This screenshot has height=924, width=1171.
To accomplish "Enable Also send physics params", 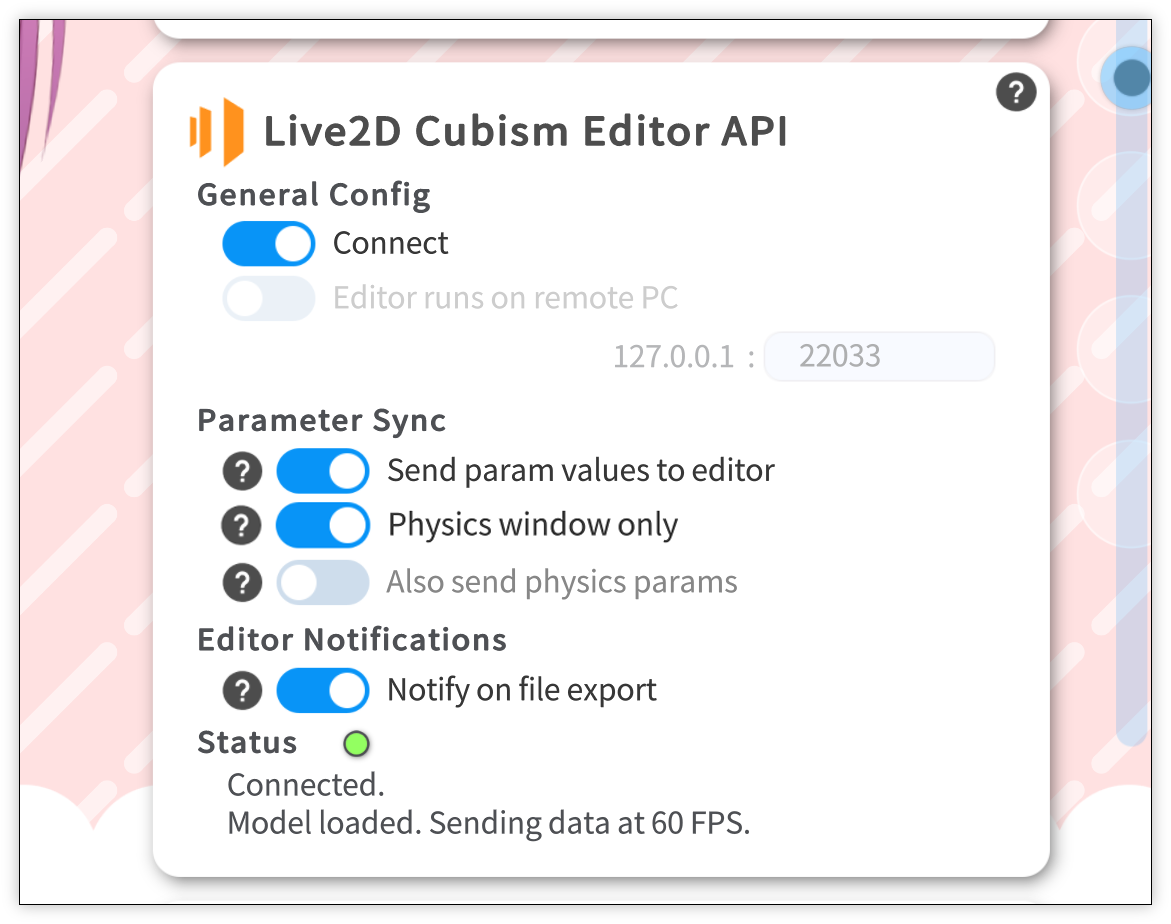I will [x=322, y=583].
